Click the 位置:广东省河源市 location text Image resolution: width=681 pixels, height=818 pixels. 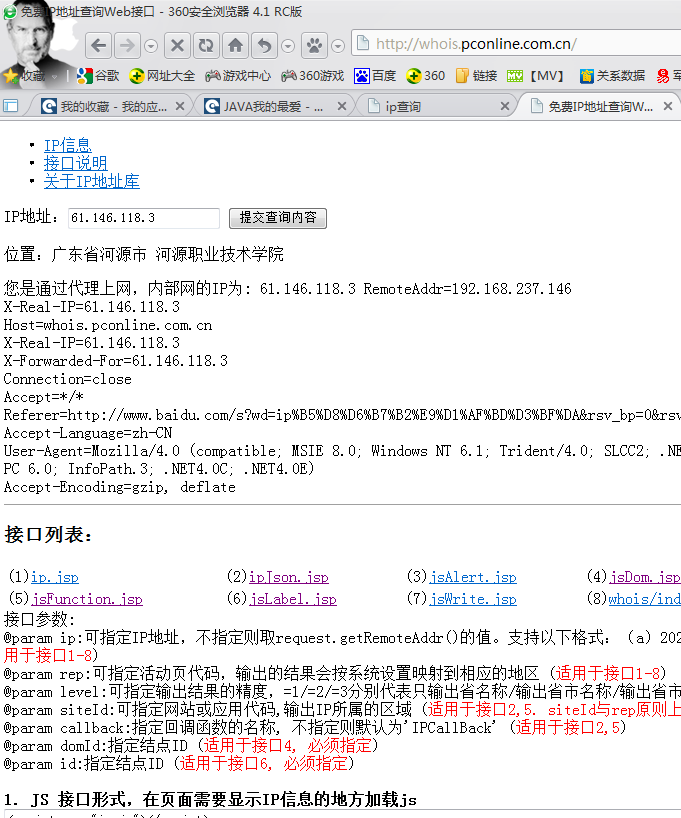[144, 255]
